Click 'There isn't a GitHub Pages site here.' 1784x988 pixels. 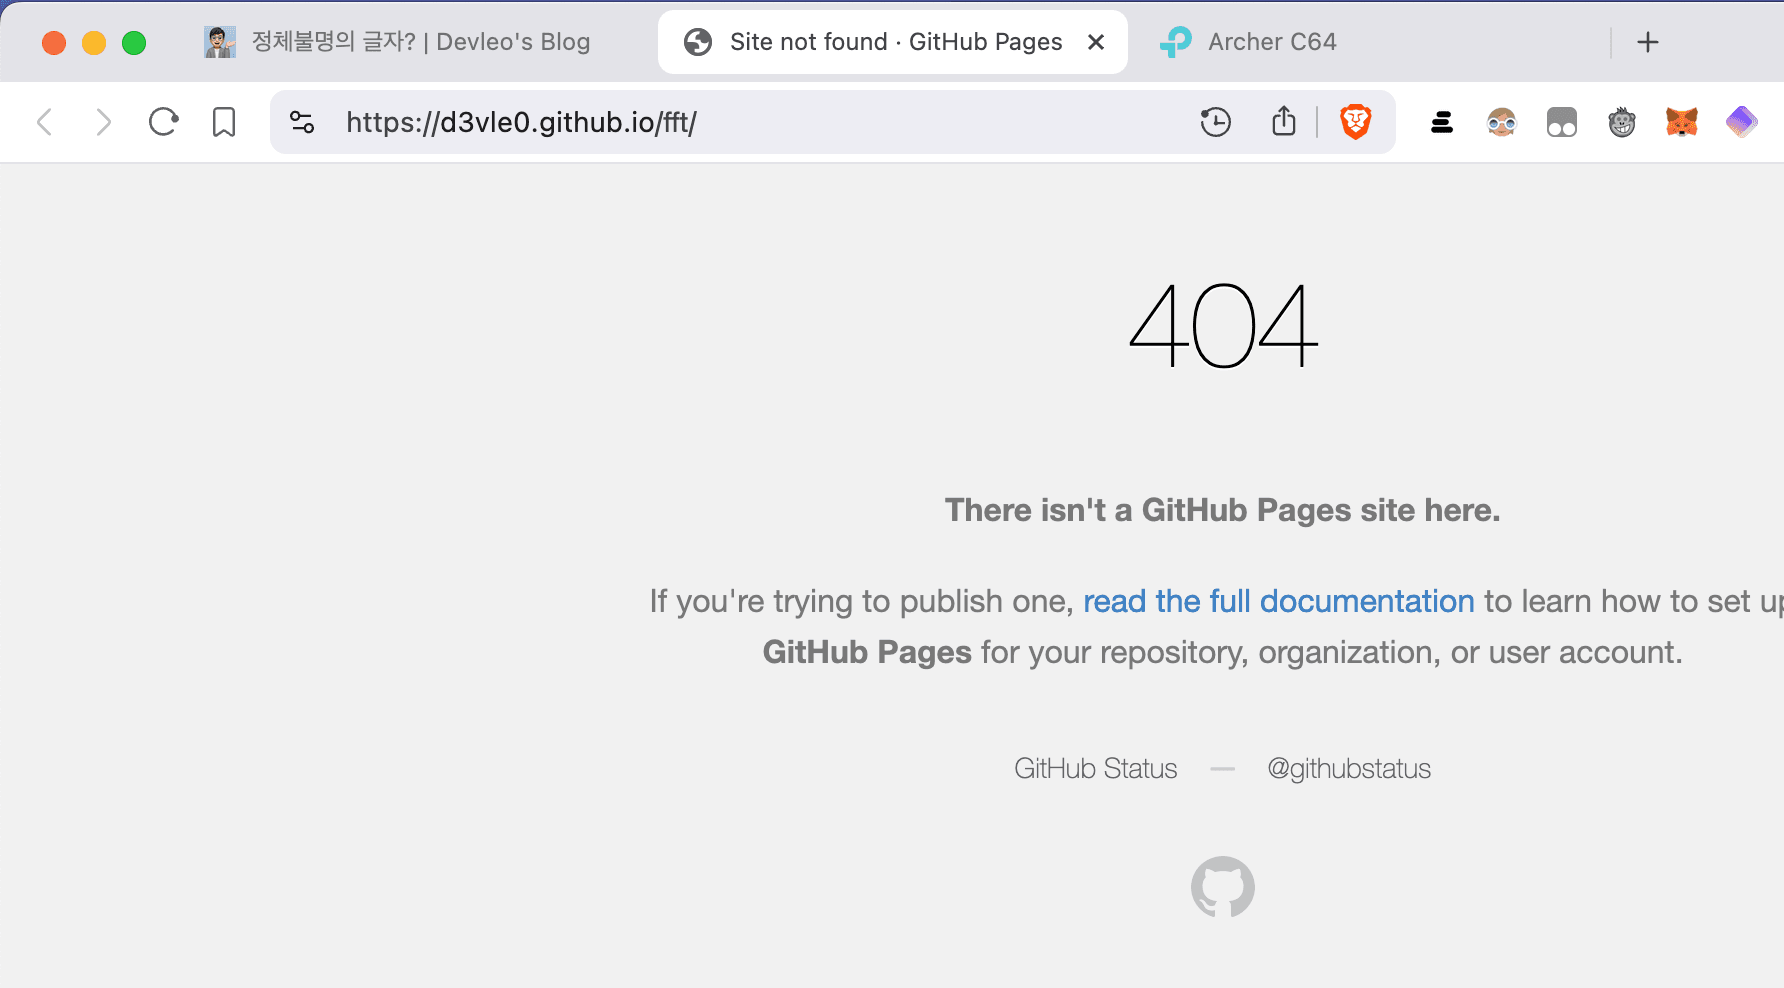point(1222,510)
